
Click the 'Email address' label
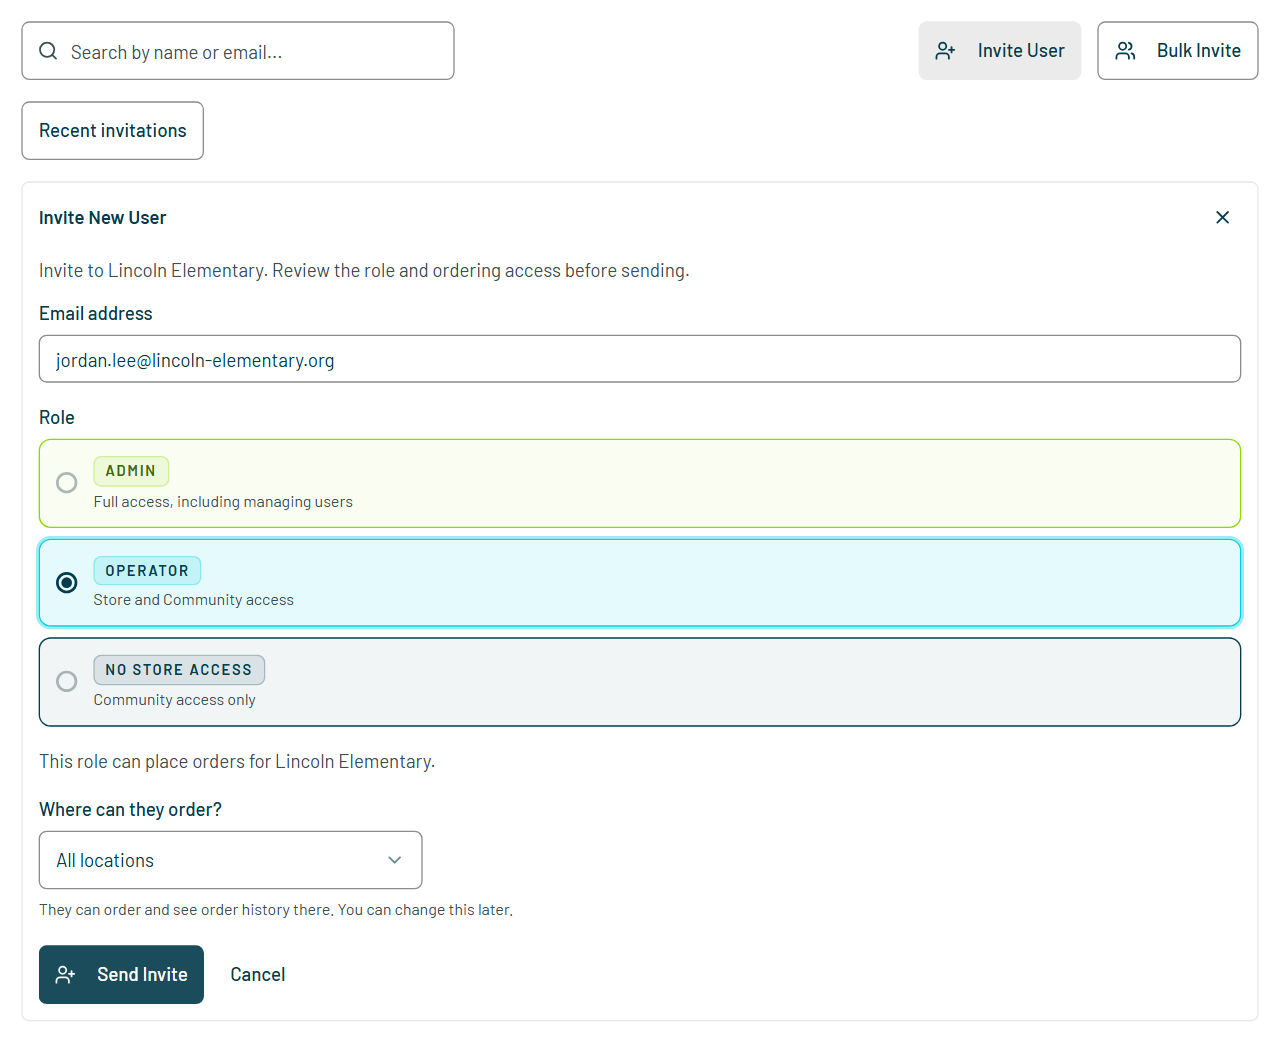coord(96,313)
